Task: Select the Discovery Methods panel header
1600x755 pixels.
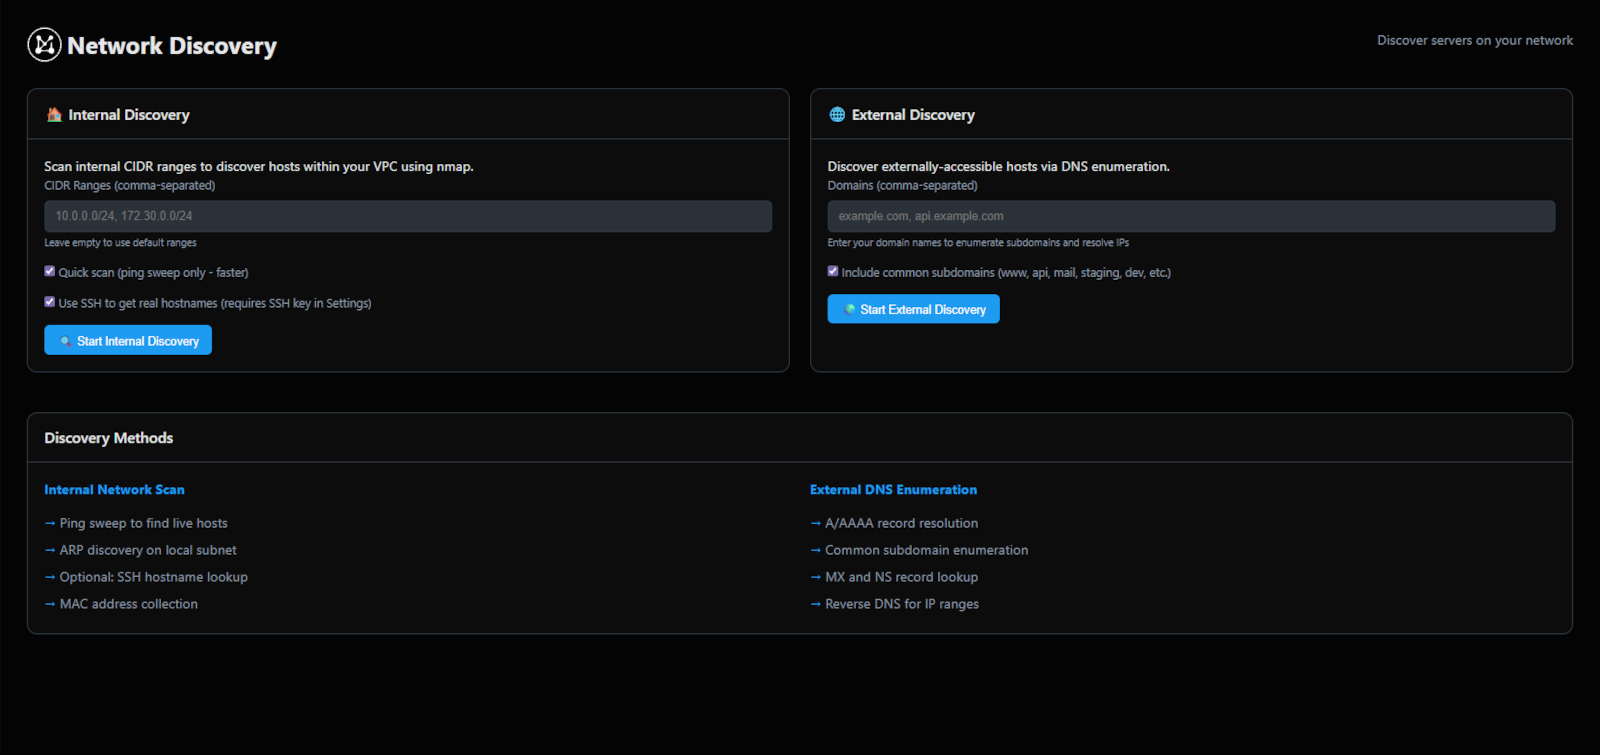Action: [109, 438]
